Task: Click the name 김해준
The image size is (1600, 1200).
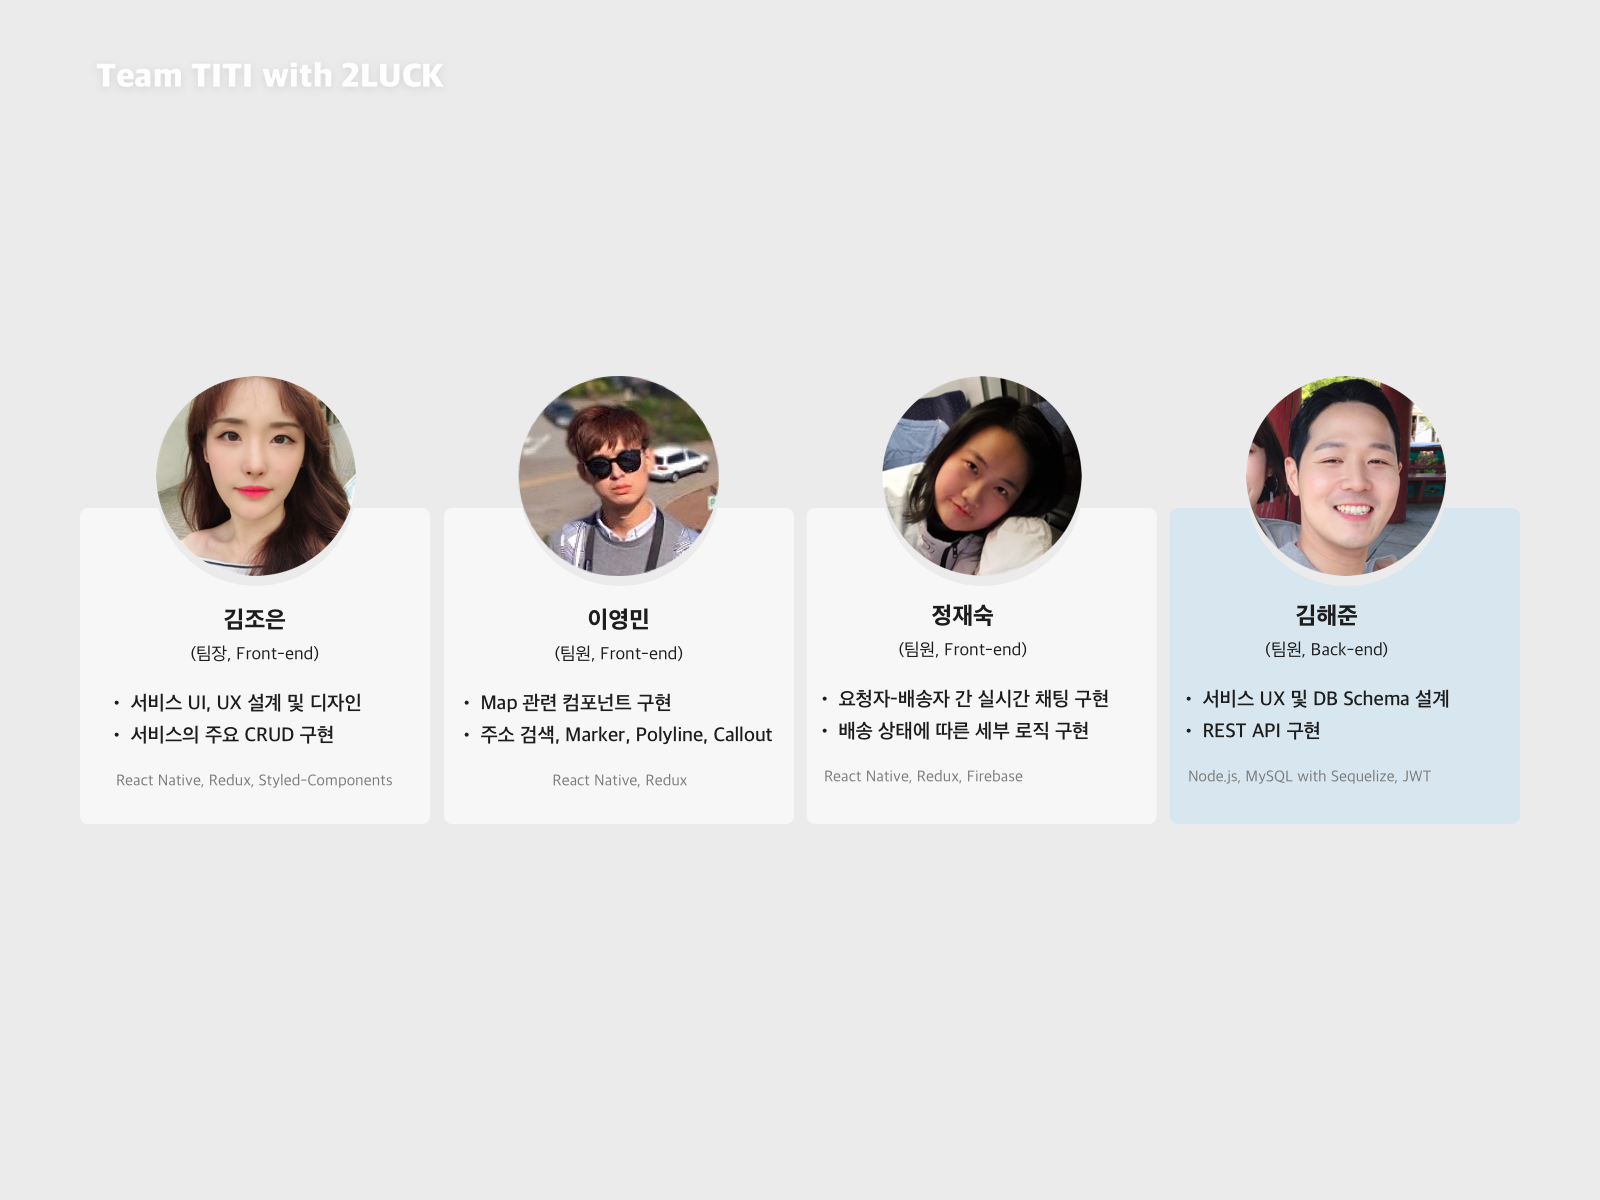Action: (x=1326, y=615)
